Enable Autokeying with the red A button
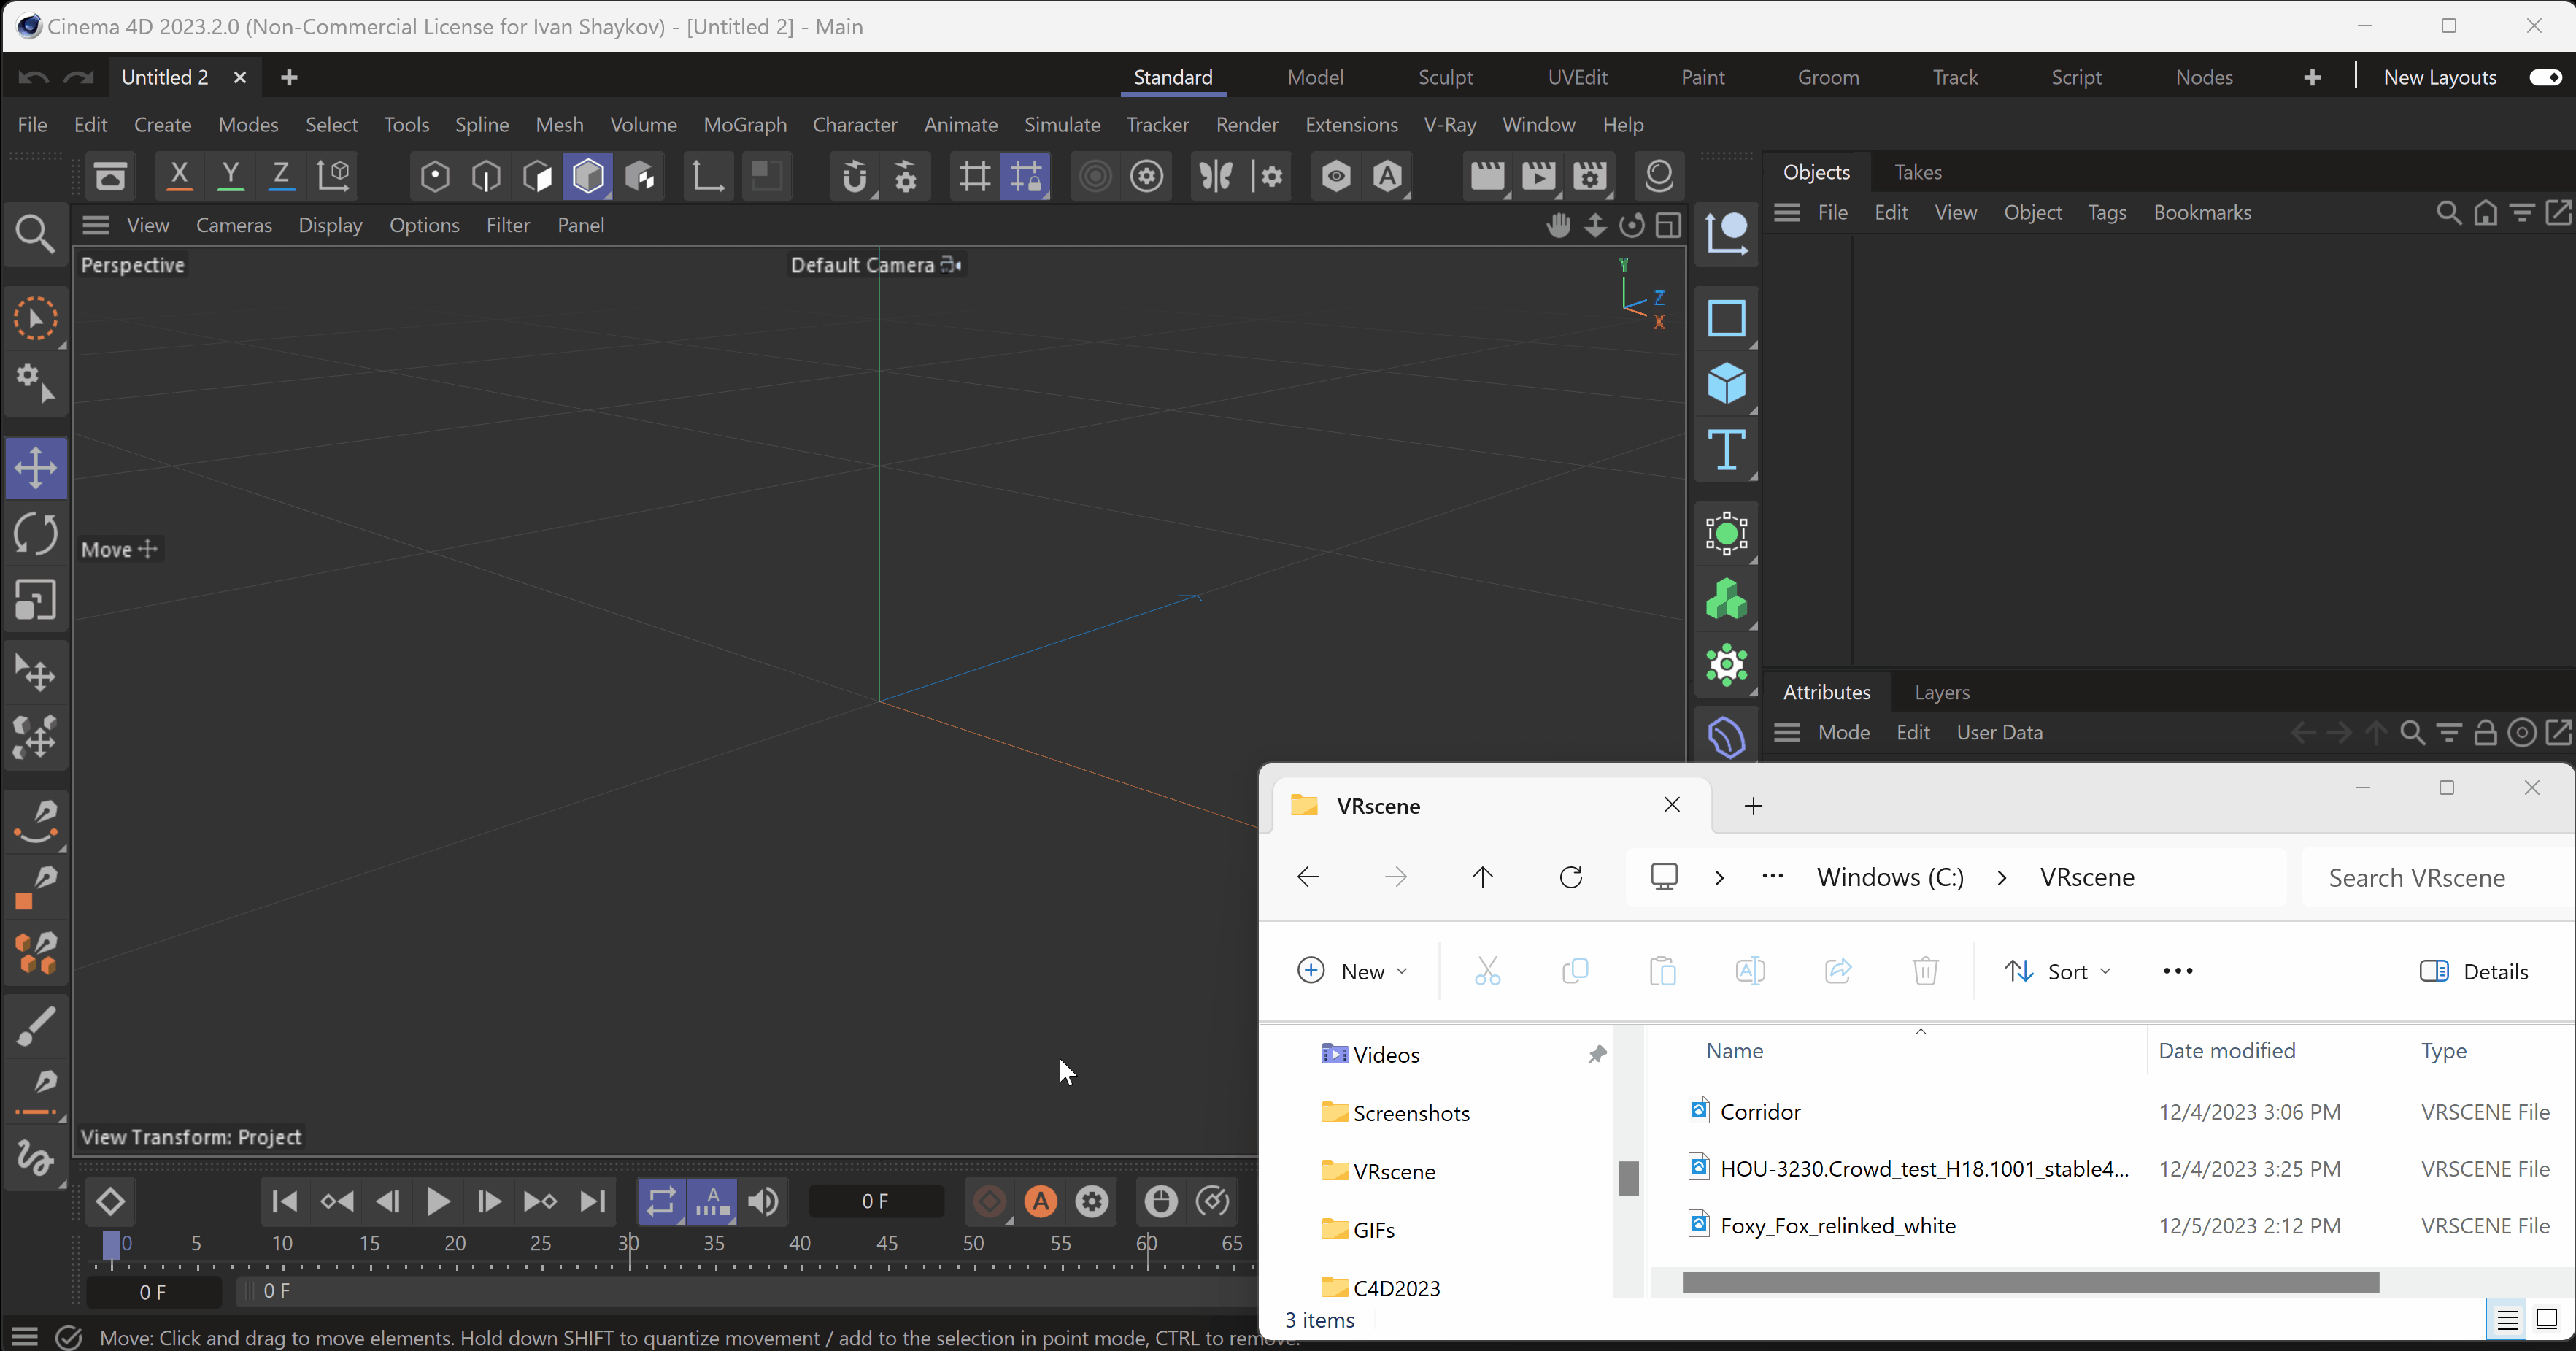The image size is (2576, 1351). click(1041, 1202)
